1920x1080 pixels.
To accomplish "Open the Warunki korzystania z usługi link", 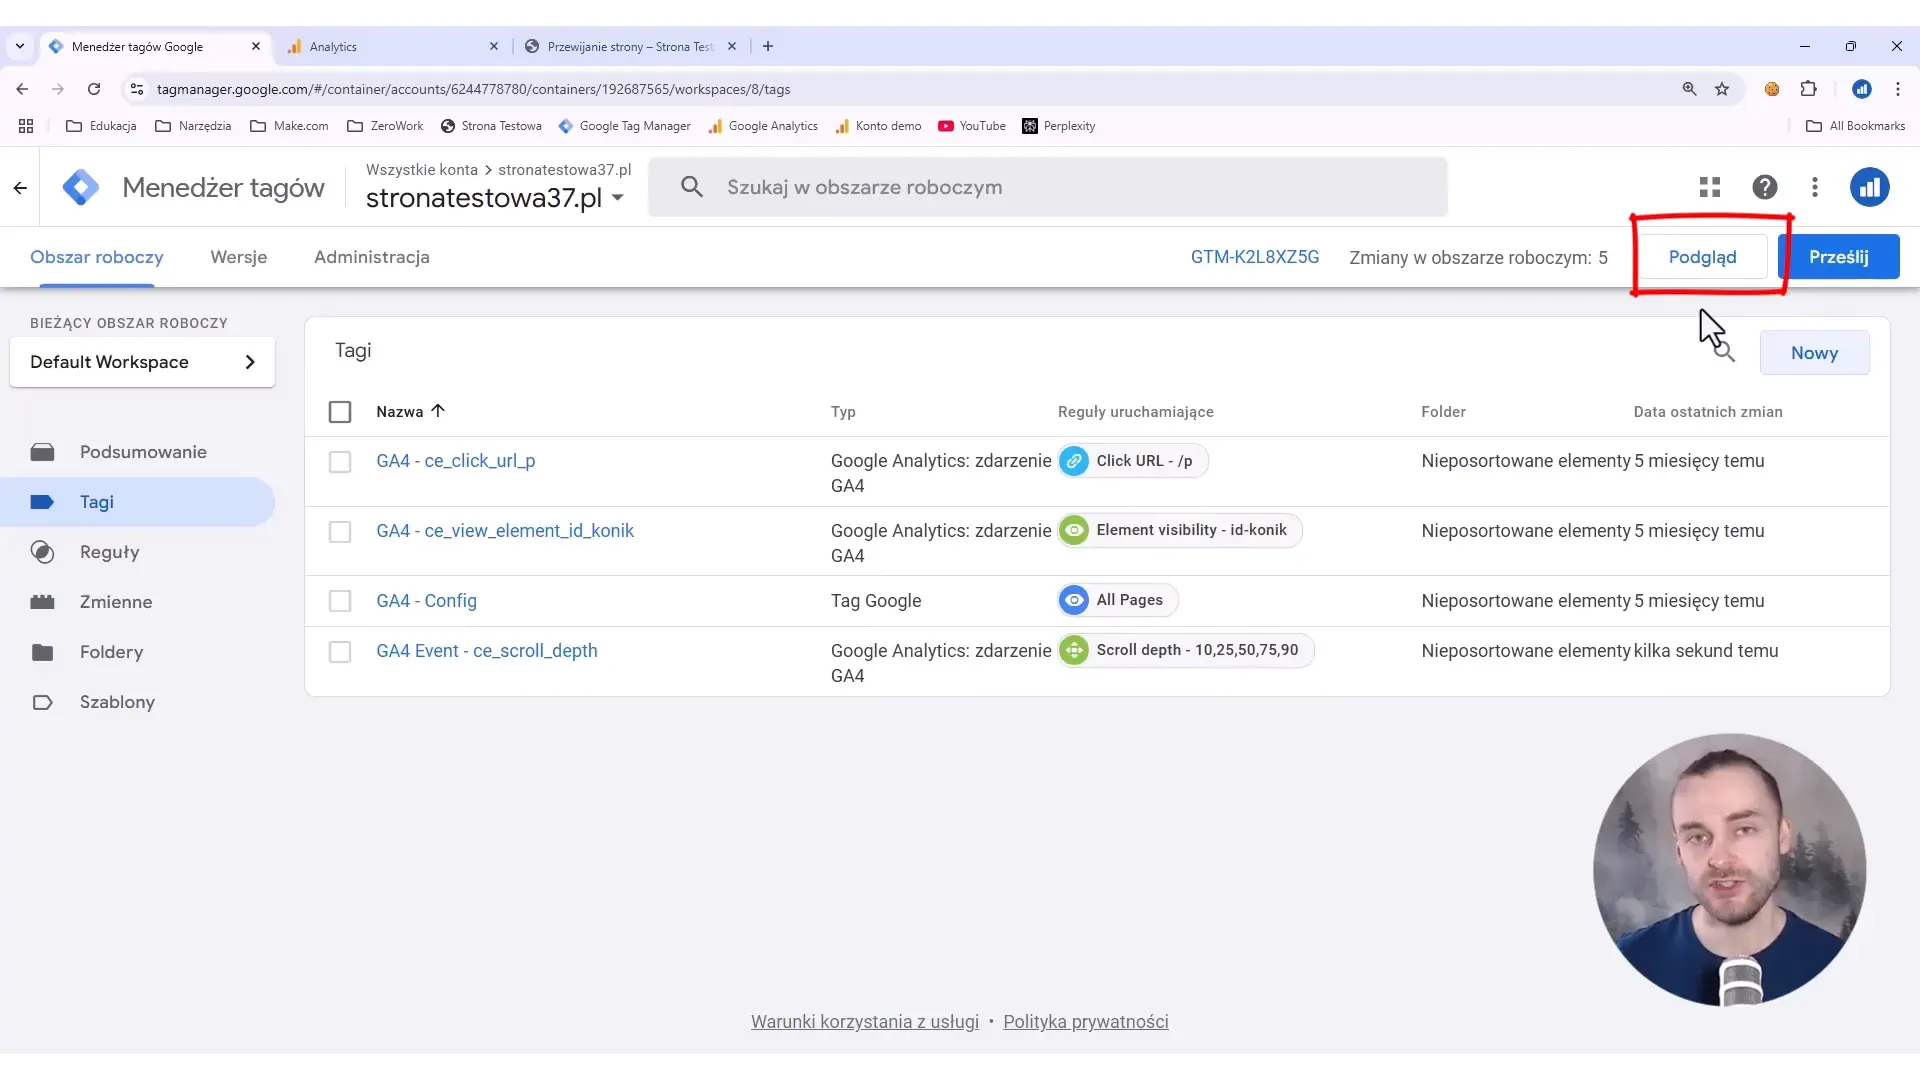I will point(865,1022).
